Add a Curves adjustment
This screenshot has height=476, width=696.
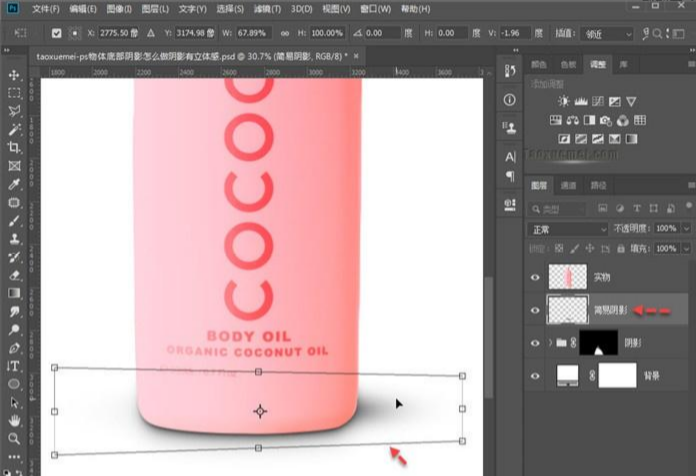597,101
